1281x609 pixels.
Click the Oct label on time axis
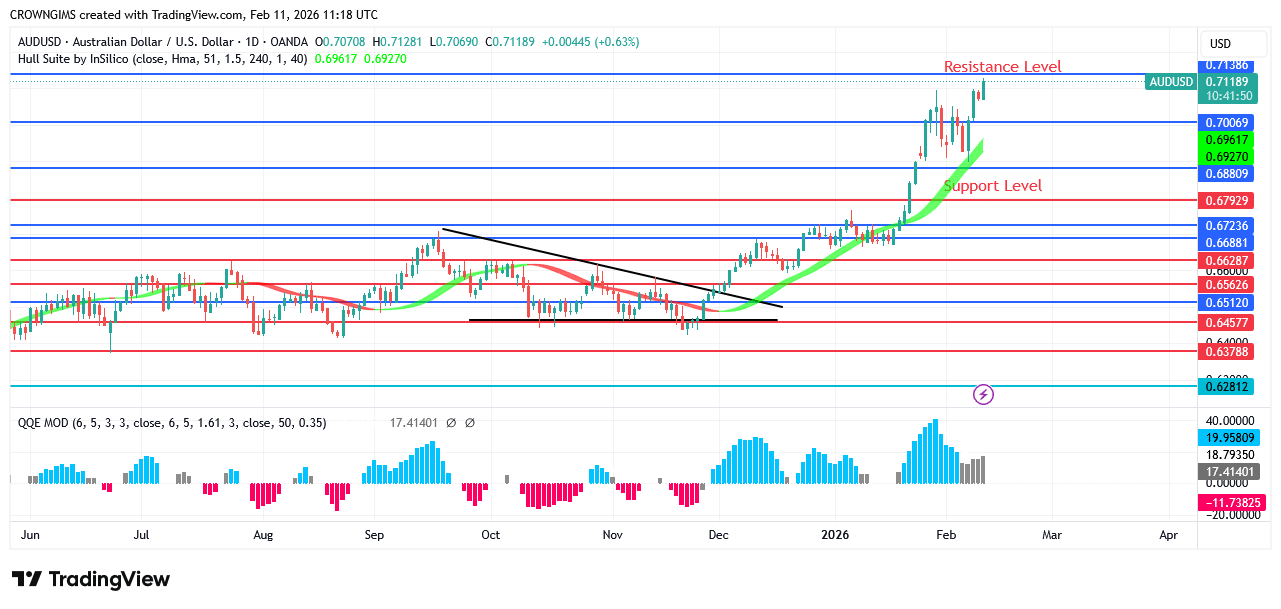click(491, 535)
